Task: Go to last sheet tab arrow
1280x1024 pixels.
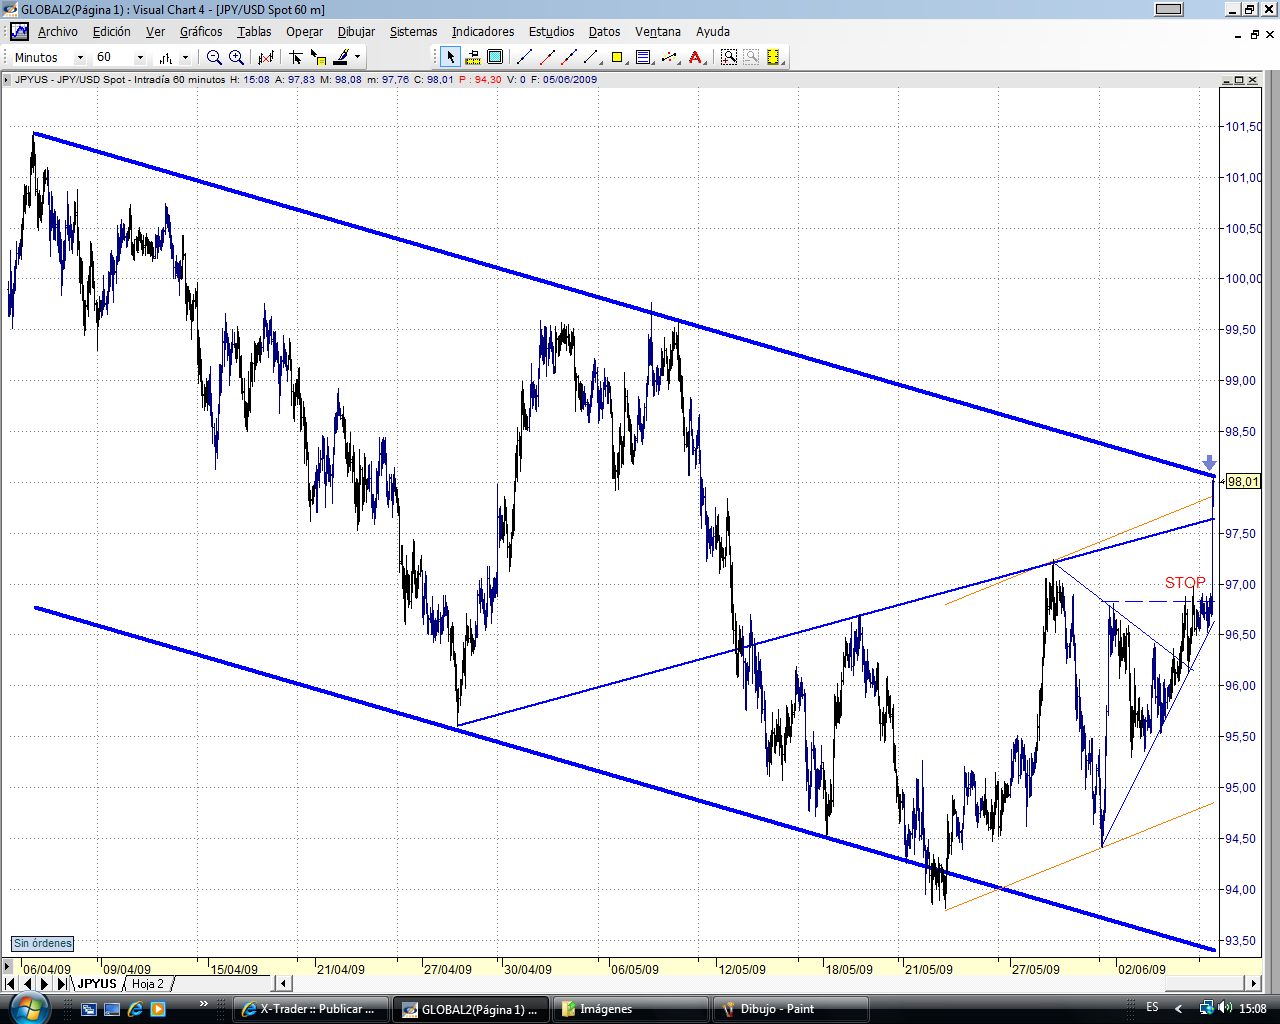Action: (x=61, y=984)
